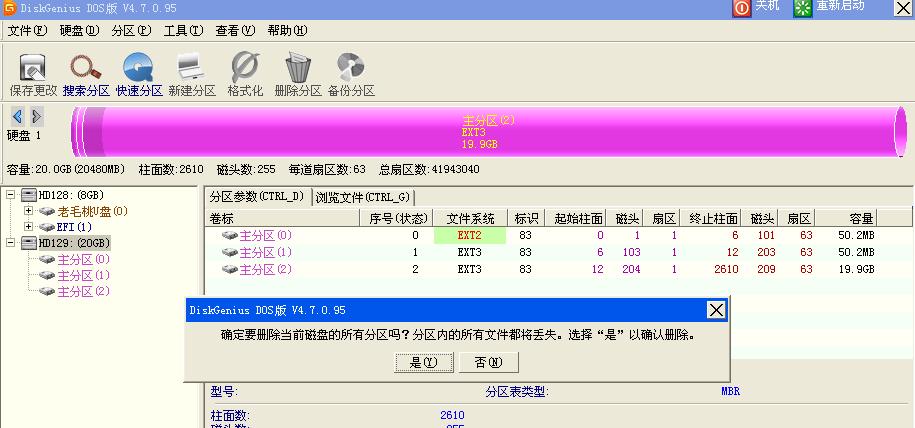
Task: Select 主分区(2) in the disk tree
Action: coord(83,291)
